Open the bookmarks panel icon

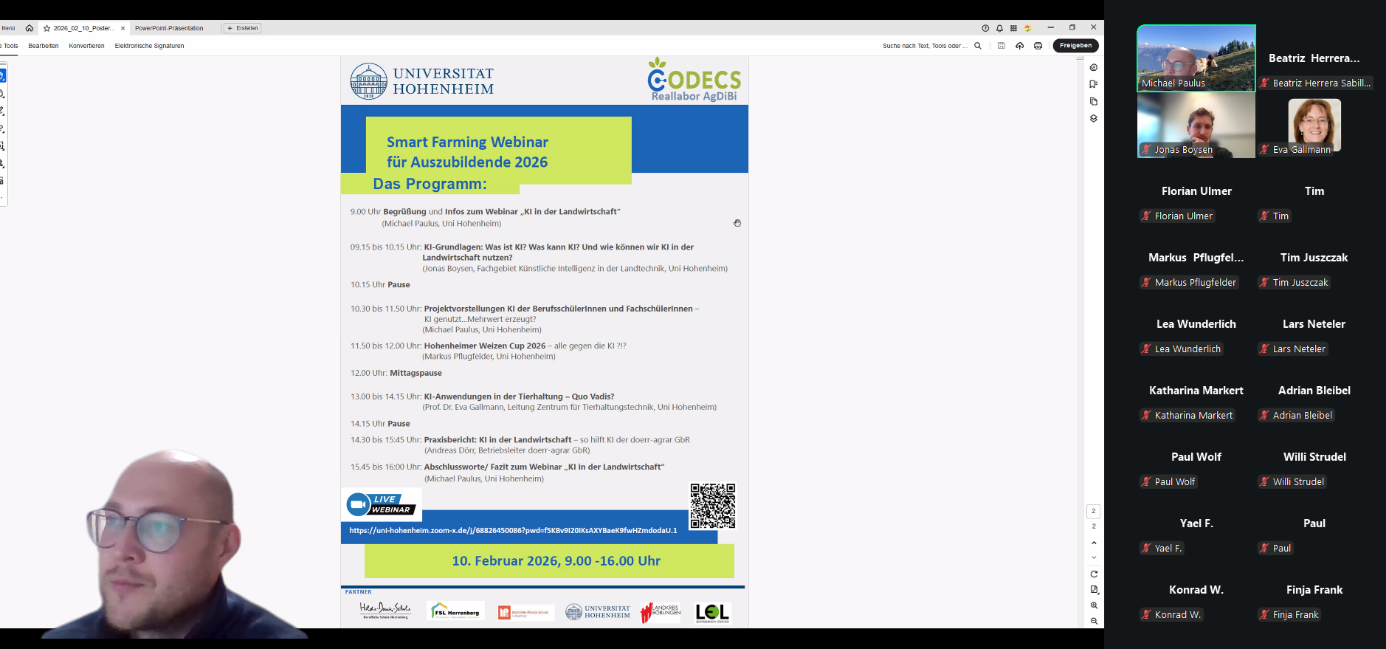point(1094,84)
